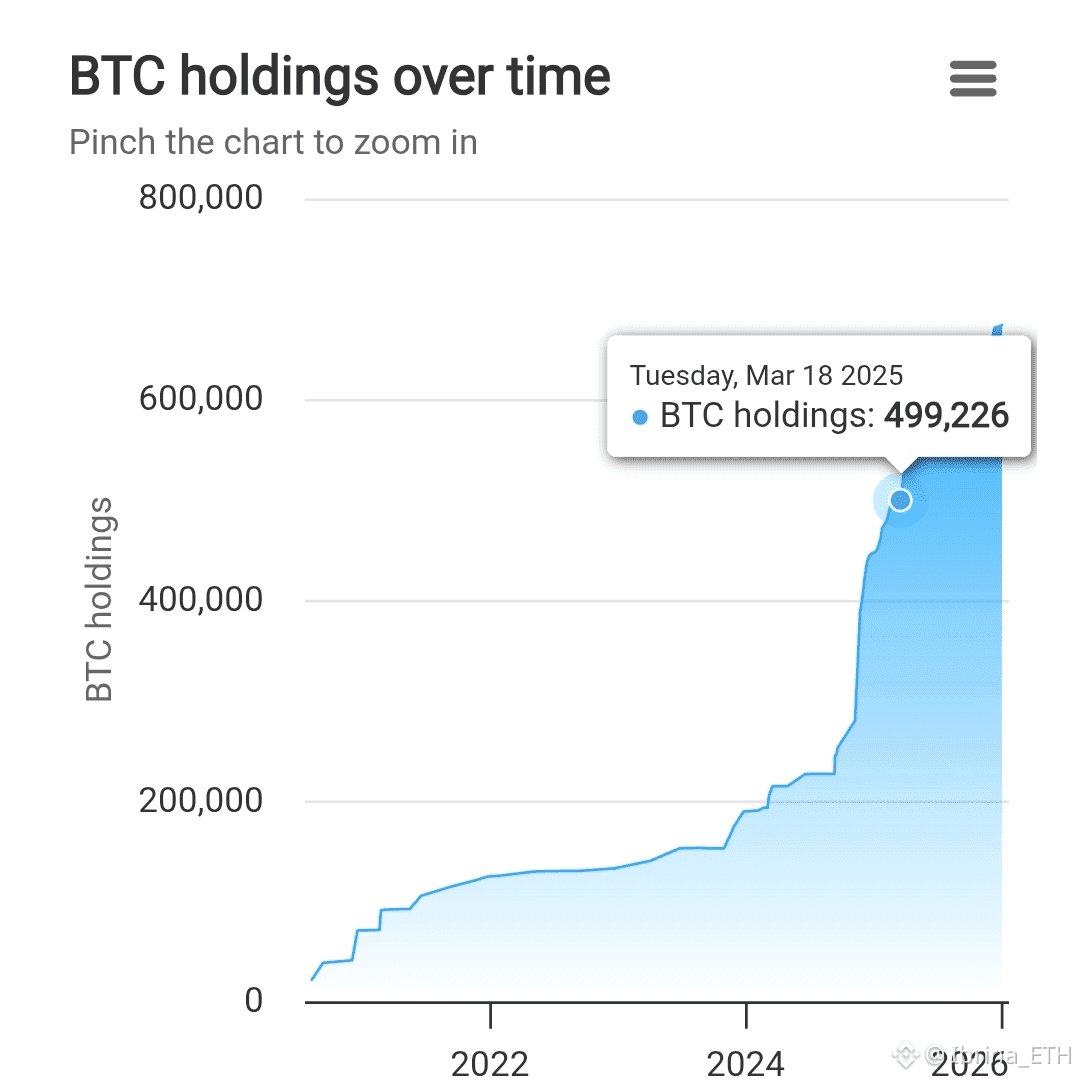Click the 2026 x-axis label
The width and height of the screenshot is (1080, 1080).
coord(968,1063)
